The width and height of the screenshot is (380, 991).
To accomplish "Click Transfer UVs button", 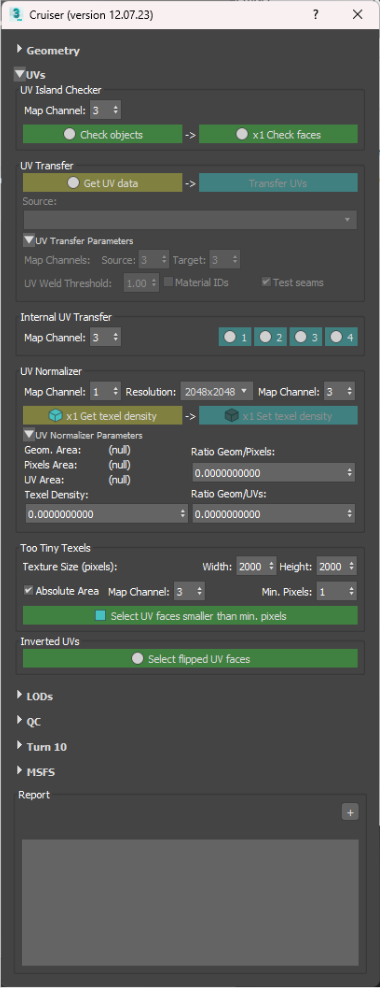I will [x=278, y=183].
